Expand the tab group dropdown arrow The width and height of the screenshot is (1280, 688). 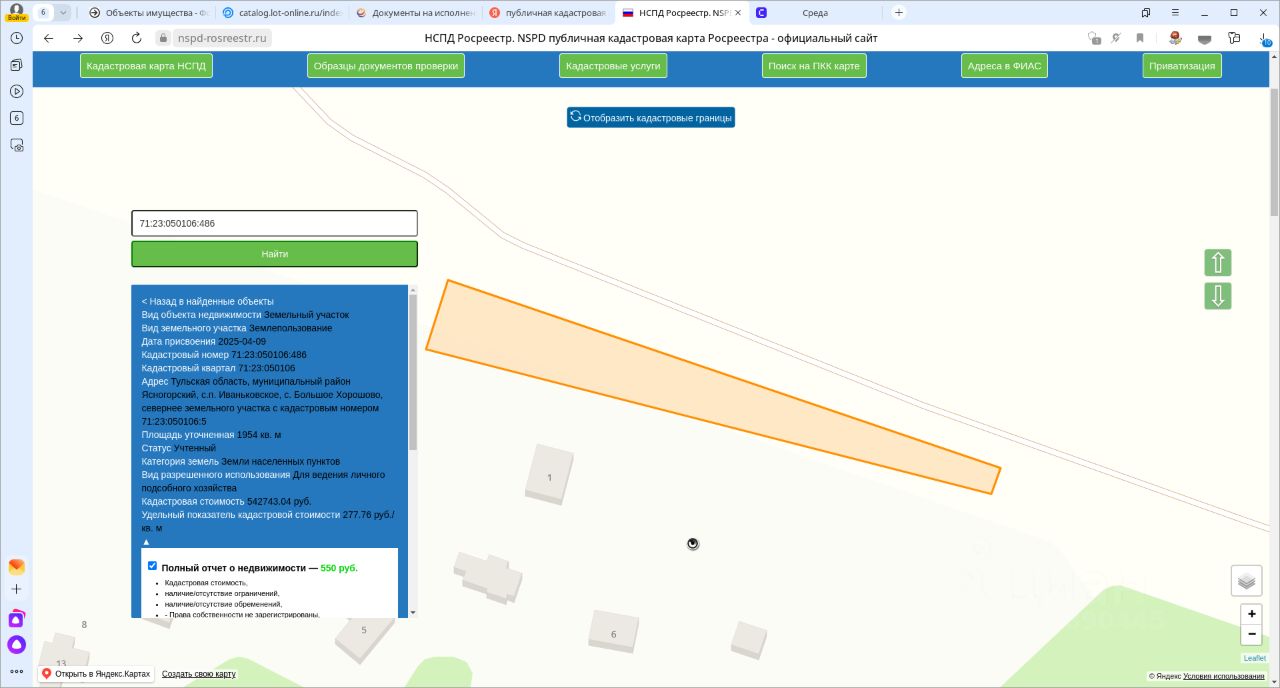coord(63,13)
